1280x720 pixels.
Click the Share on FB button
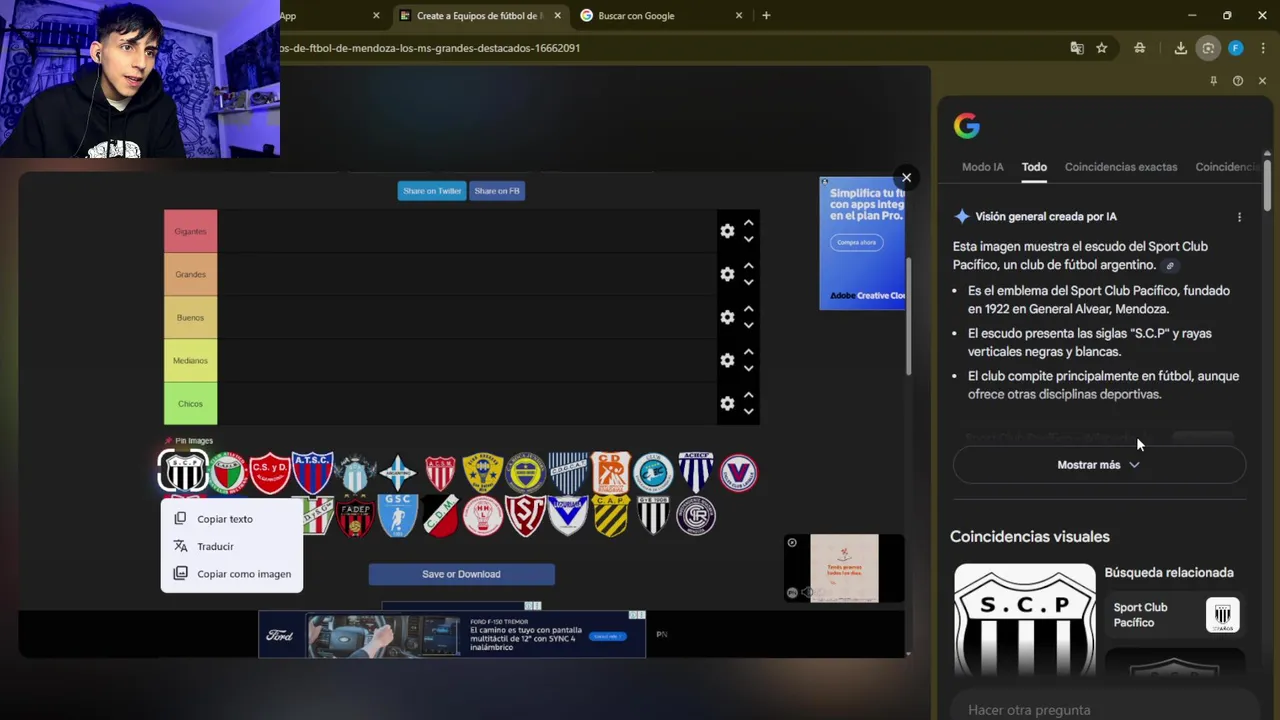497,191
